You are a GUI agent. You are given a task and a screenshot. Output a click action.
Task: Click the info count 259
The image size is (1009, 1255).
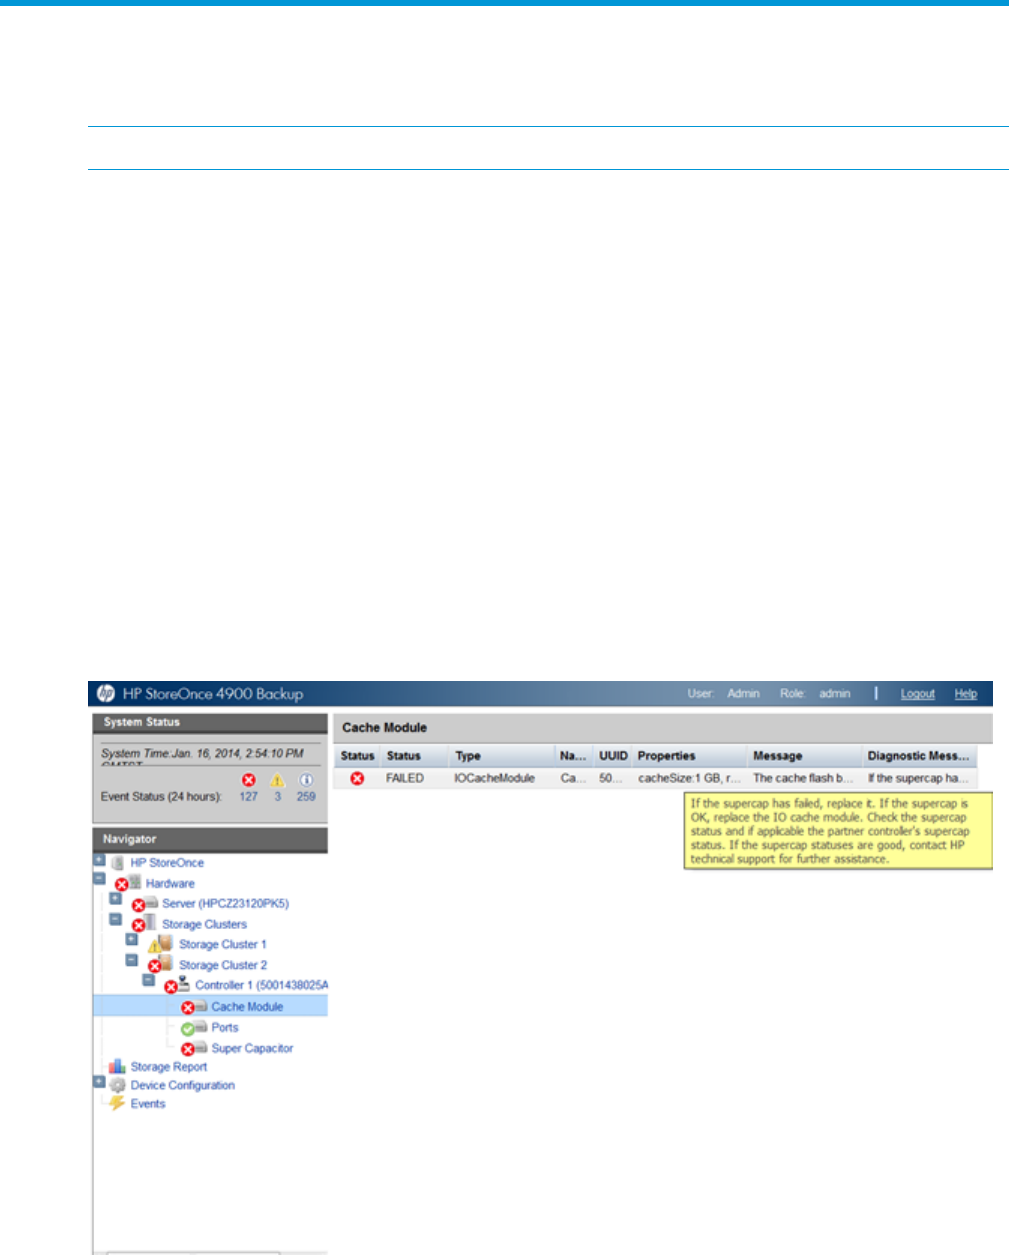click(306, 797)
